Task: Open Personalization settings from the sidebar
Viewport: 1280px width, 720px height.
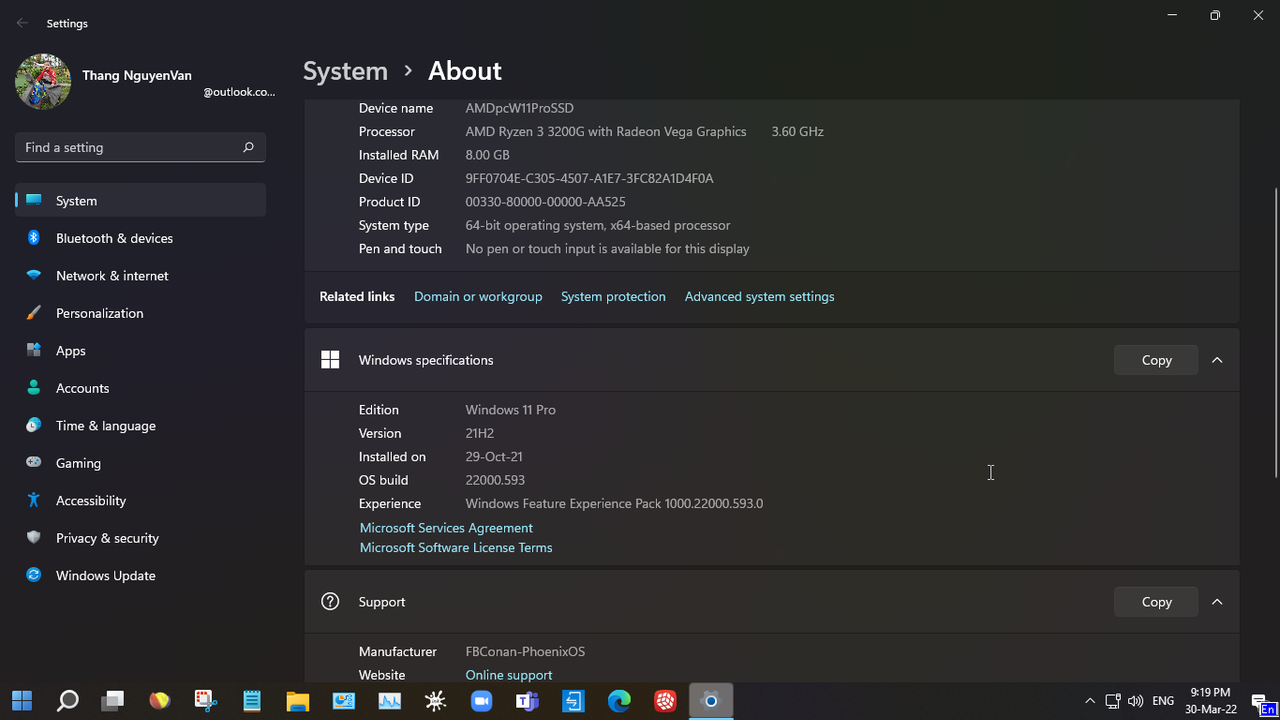Action: [x=99, y=313]
